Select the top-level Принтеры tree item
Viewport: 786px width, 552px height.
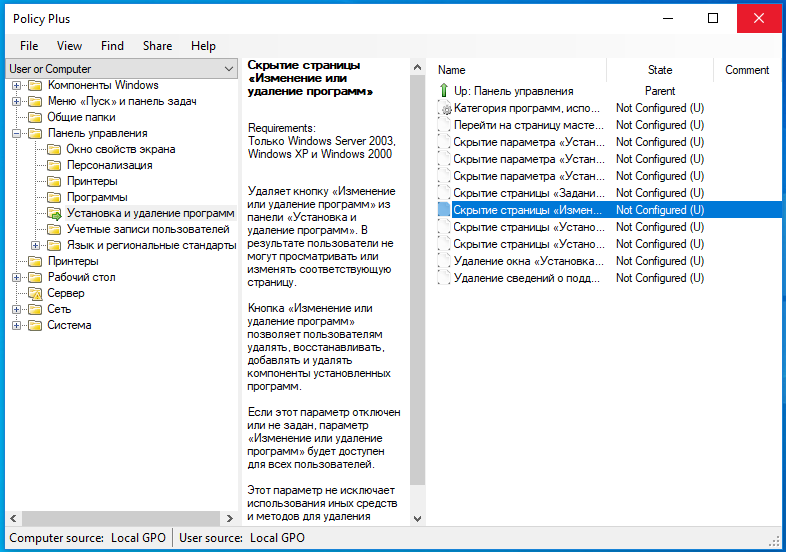click(x=73, y=261)
